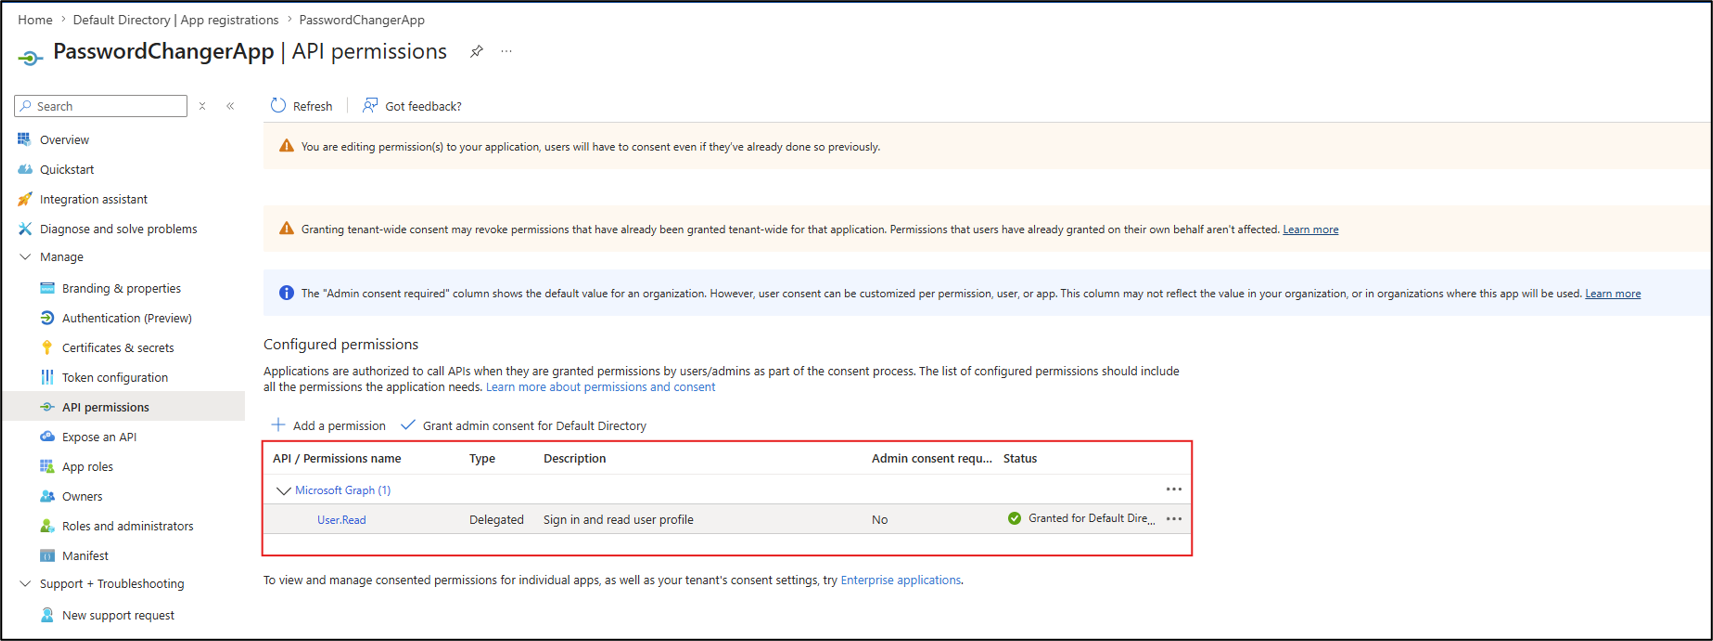Screen dimensions: 1713x641
Task: Click the Expose an API cloud icon
Action: tap(47, 437)
